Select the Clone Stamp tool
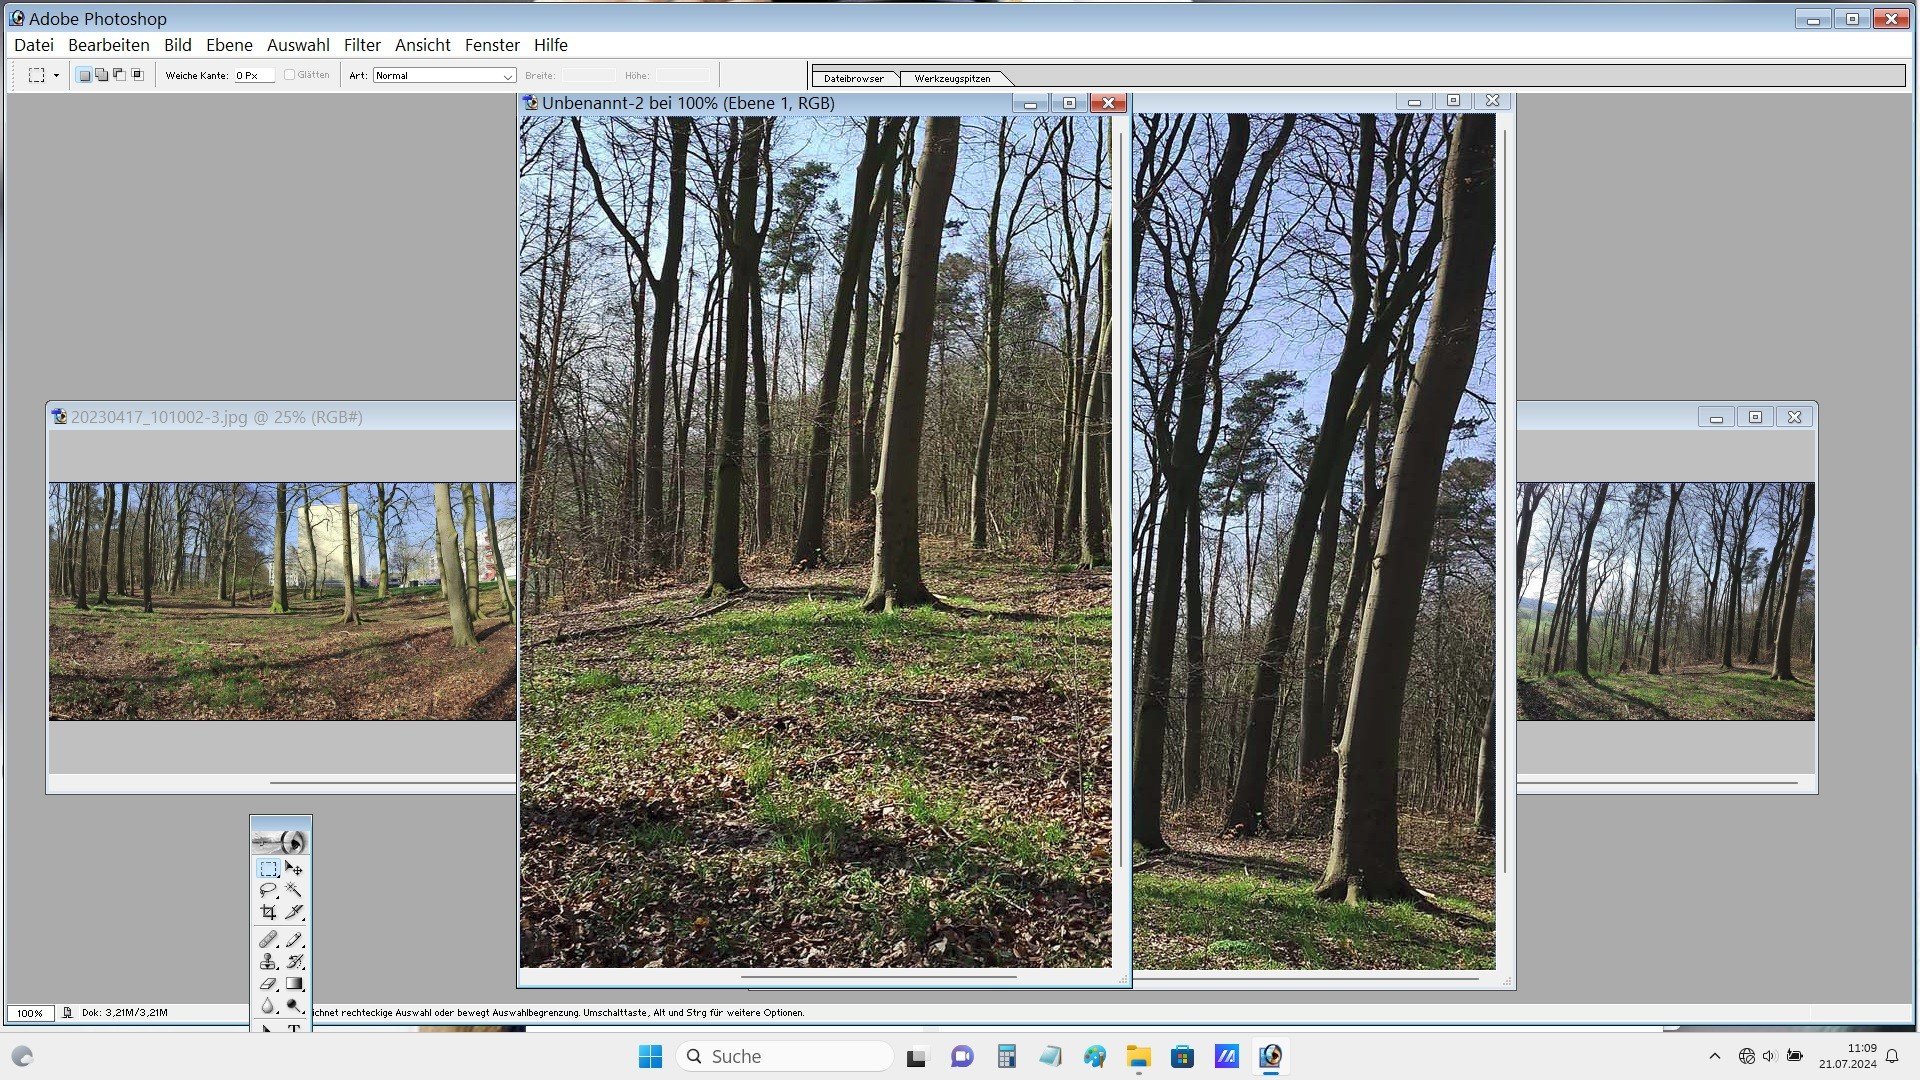1920x1080 pixels. (x=268, y=962)
